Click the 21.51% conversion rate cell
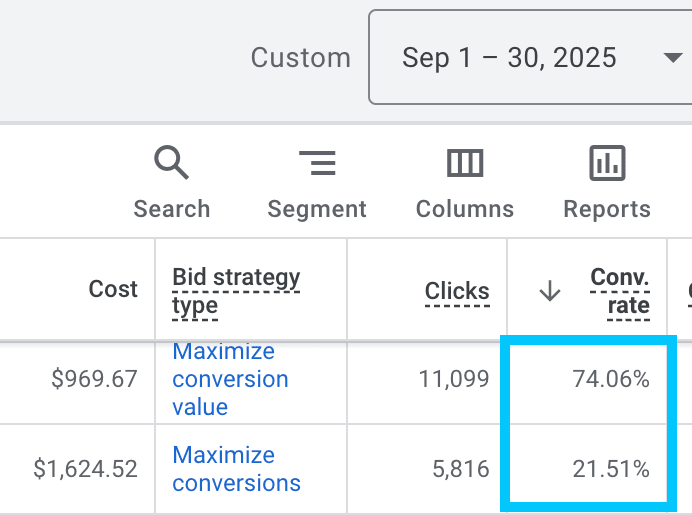Image resolution: width=692 pixels, height=515 pixels. [610, 468]
